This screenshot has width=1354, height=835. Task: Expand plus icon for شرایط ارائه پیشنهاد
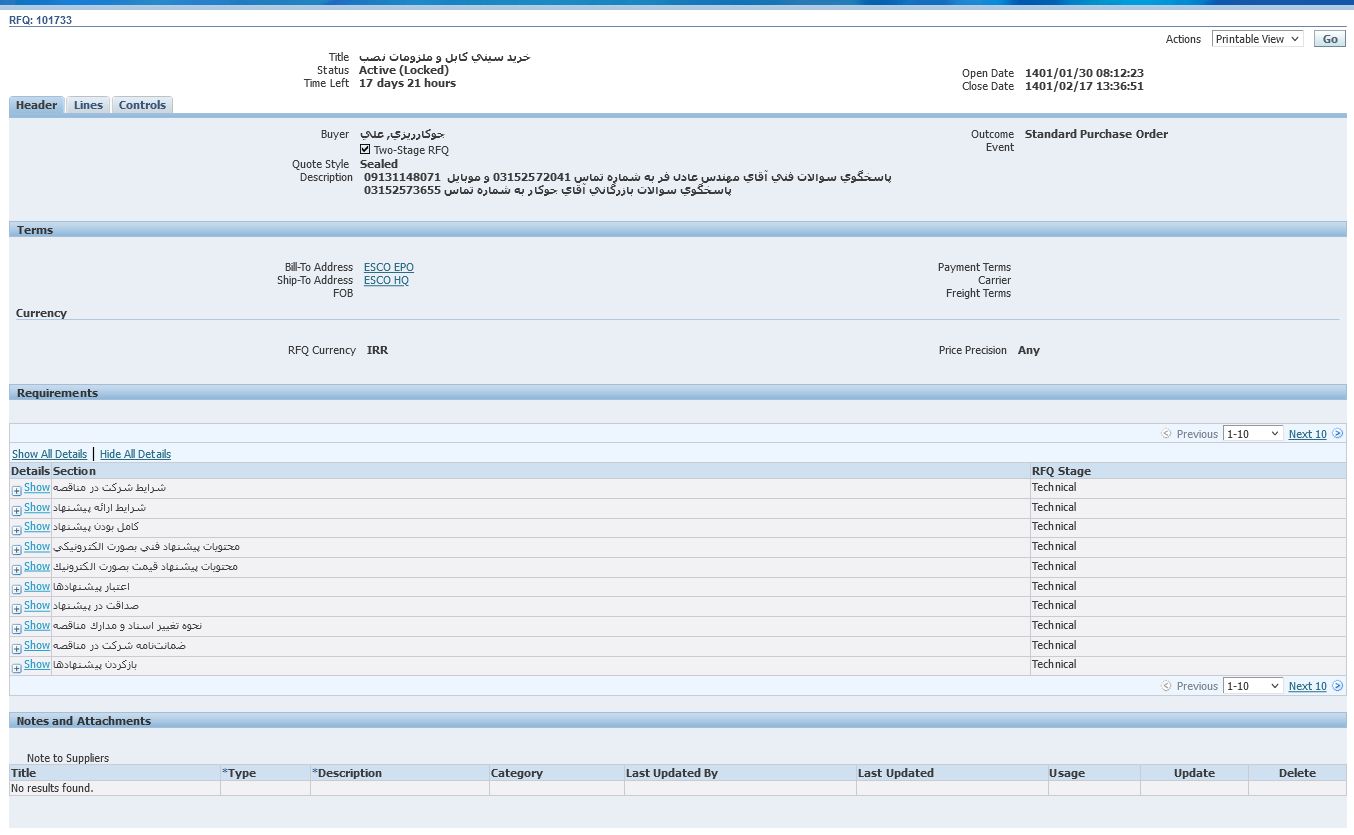(x=16, y=511)
